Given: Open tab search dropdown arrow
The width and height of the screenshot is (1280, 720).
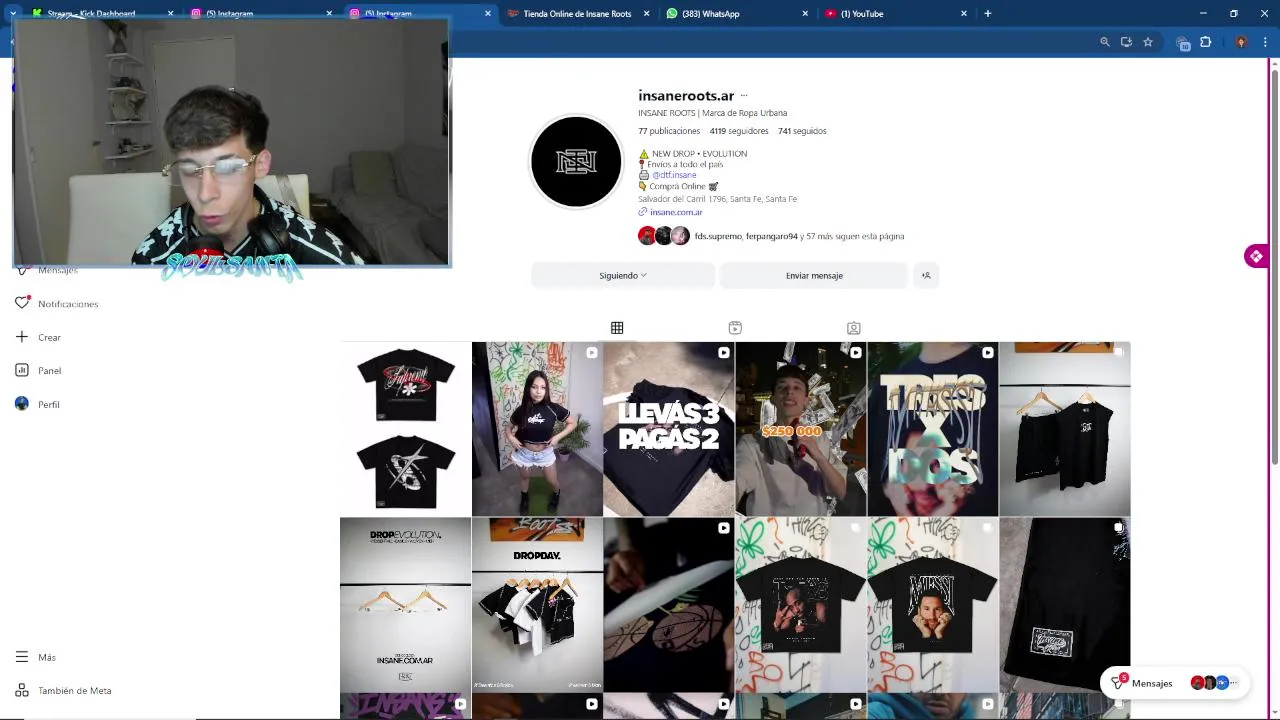Looking at the screenshot, I should (12, 13).
